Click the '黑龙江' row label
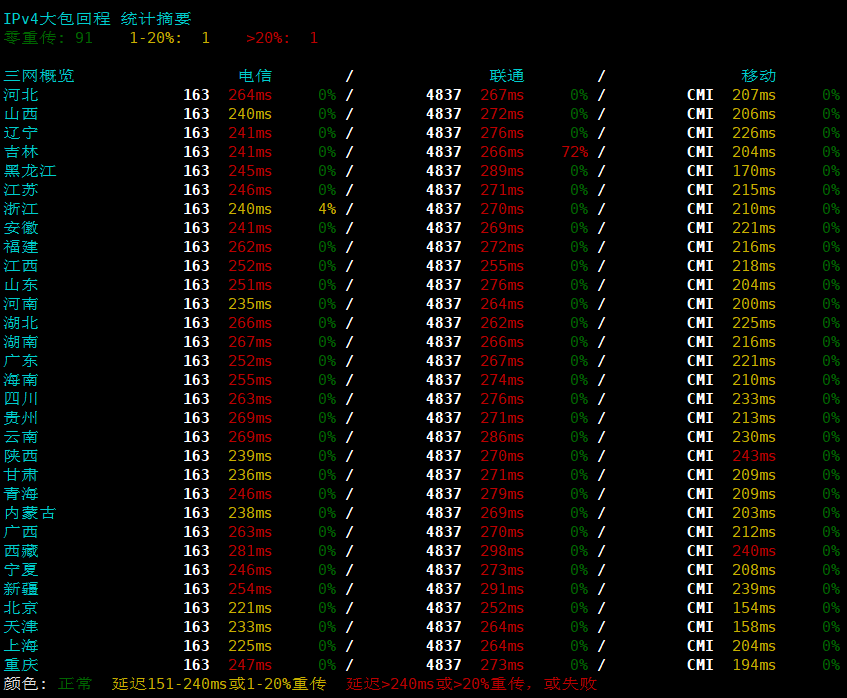This screenshot has width=847, height=698. pos(30,171)
